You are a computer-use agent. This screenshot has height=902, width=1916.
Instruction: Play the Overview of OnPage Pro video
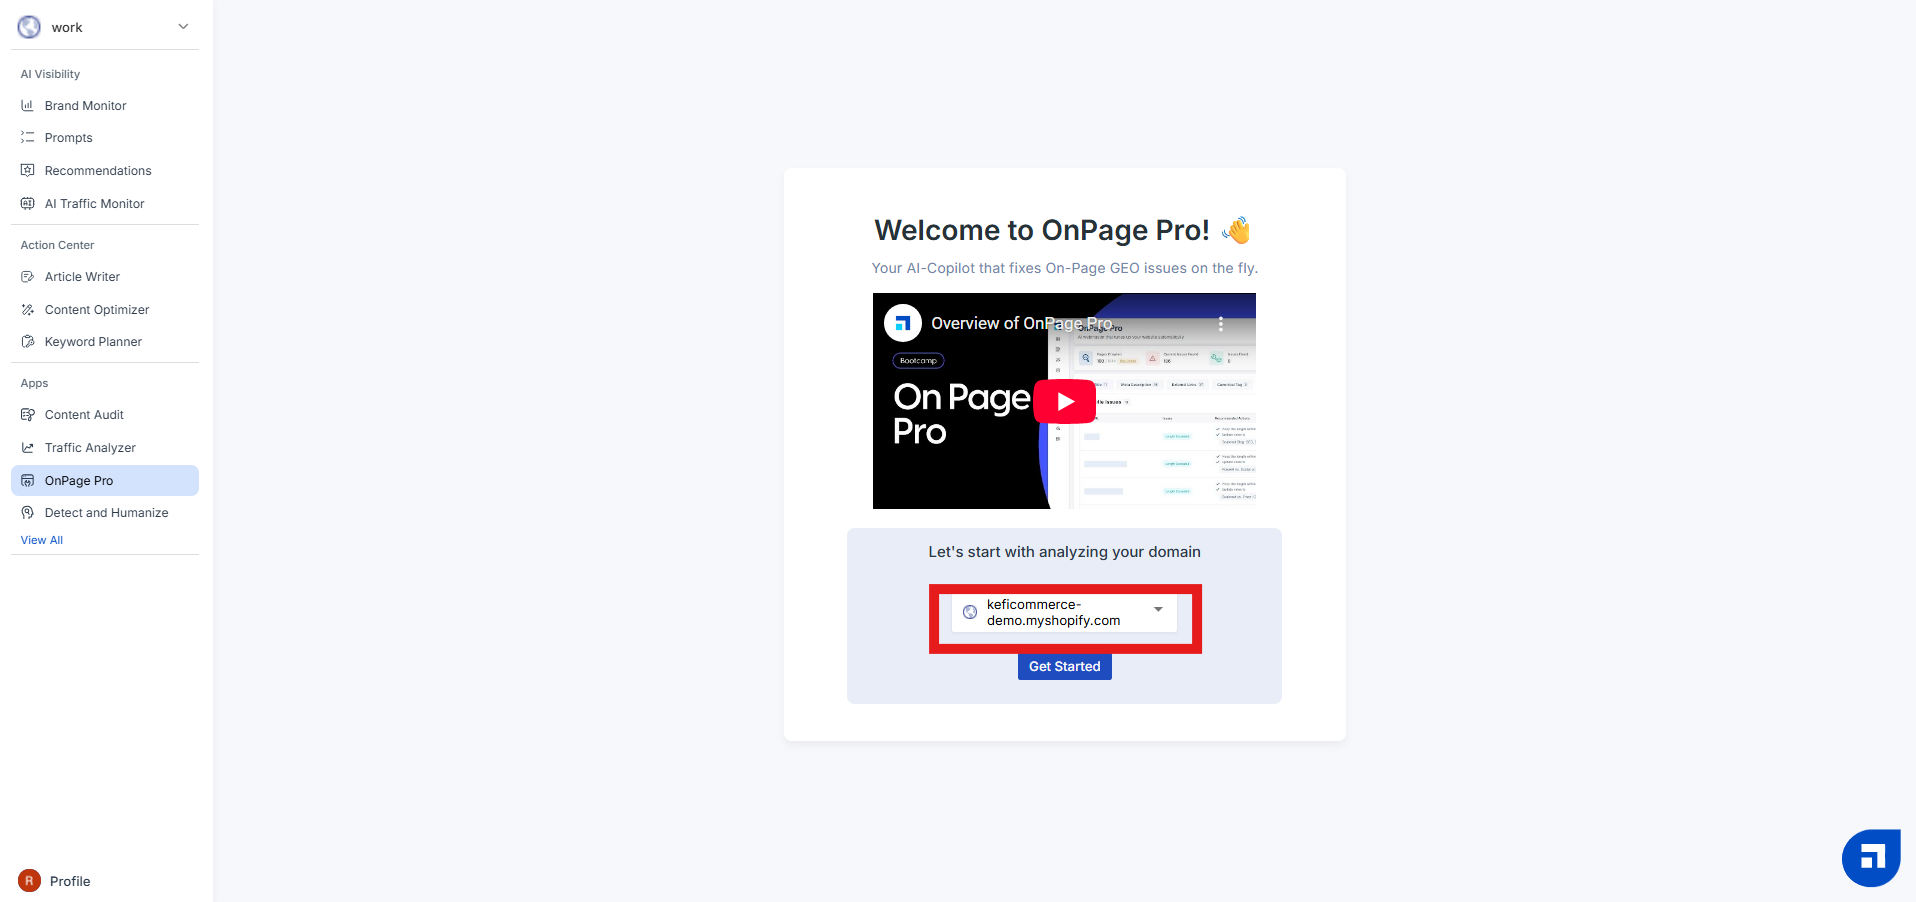(x=1064, y=401)
